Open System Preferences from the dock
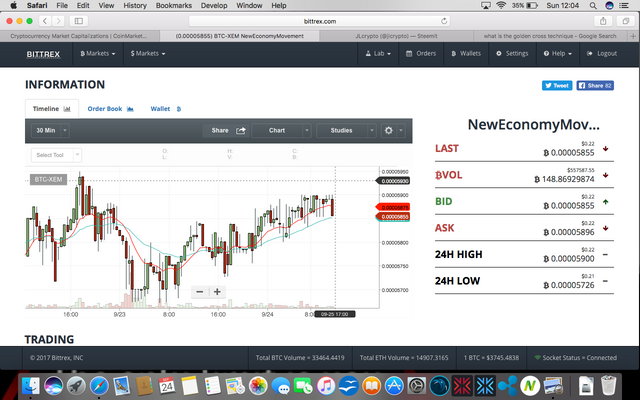640x400 pixels. (417, 385)
